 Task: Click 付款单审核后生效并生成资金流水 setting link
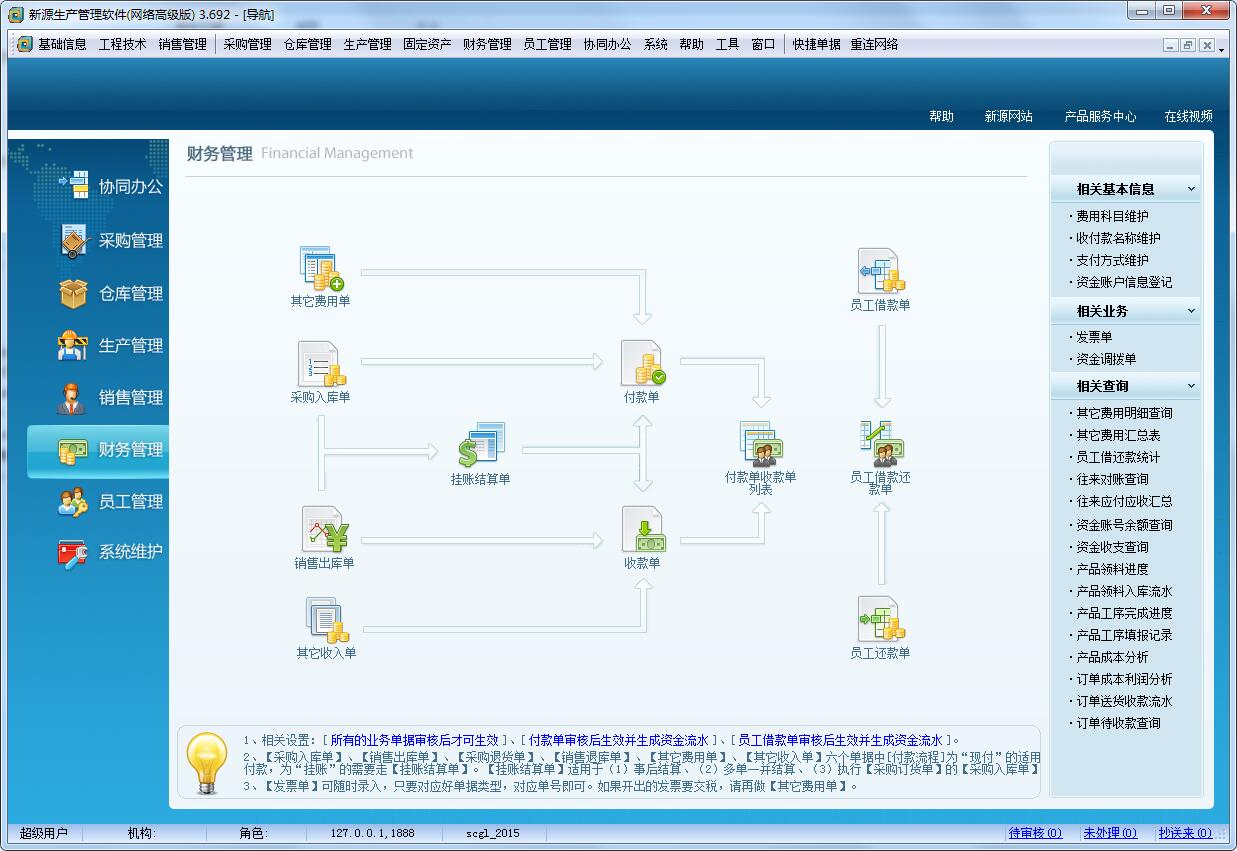[618, 741]
